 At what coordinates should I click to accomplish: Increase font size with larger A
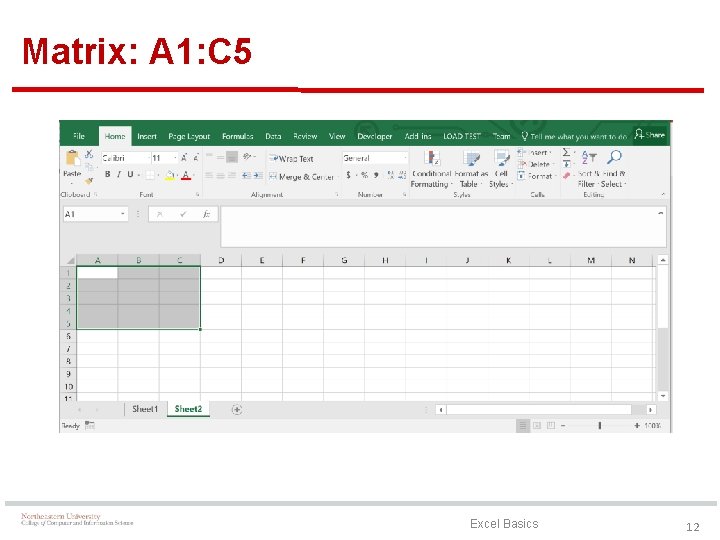click(x=184, y=158)
